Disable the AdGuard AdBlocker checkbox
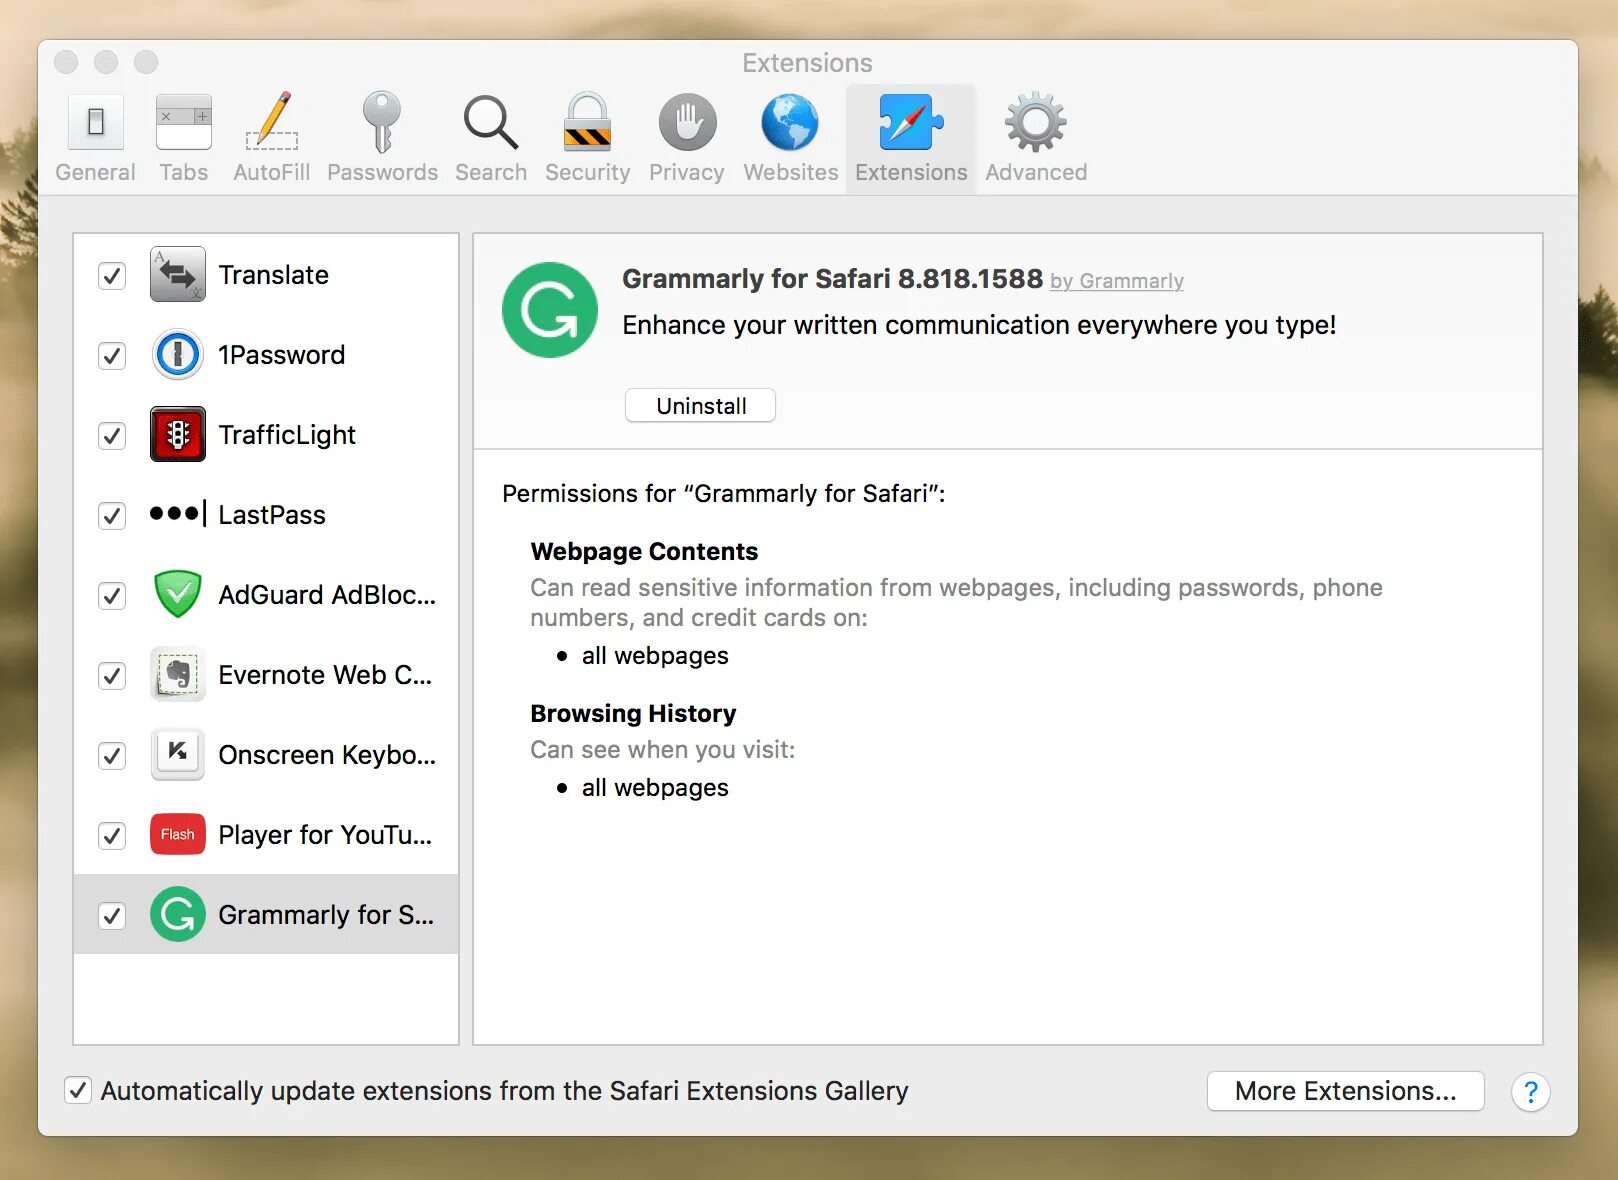The height and width of the screenshot is (1180, 1618). coord(112,596)
